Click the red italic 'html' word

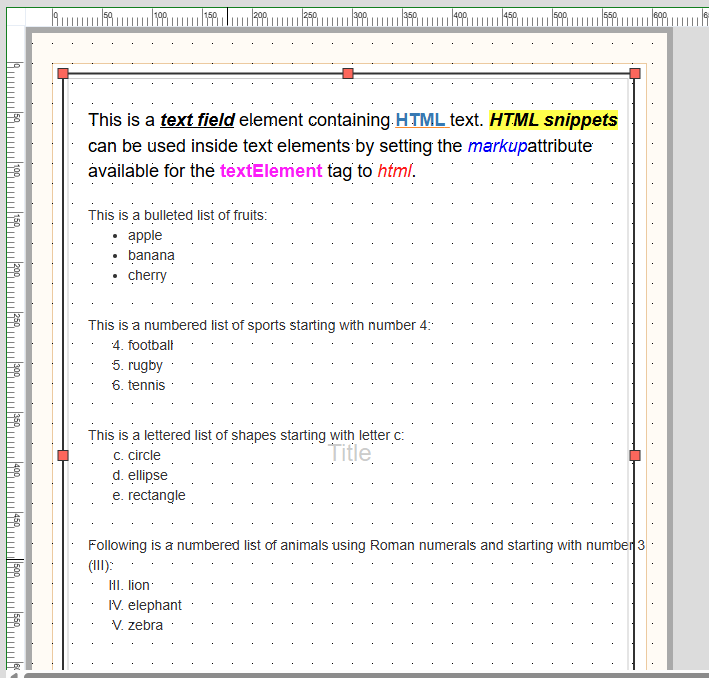click(394, 171)
